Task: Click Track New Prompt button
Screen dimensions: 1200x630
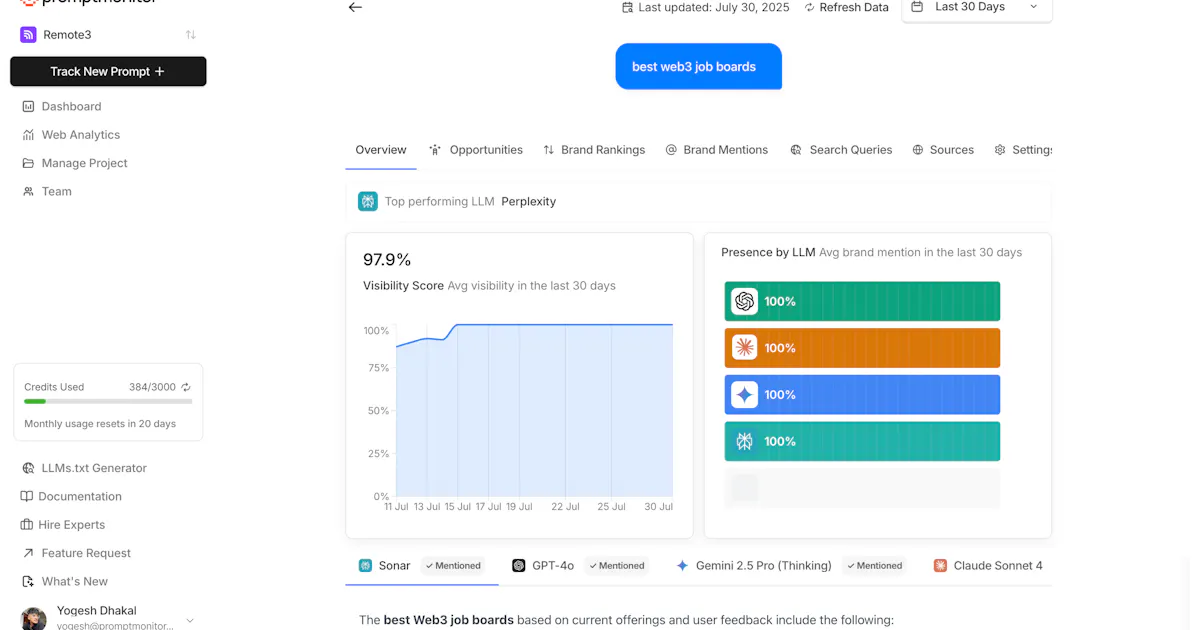Action: (x=108, y=71)
